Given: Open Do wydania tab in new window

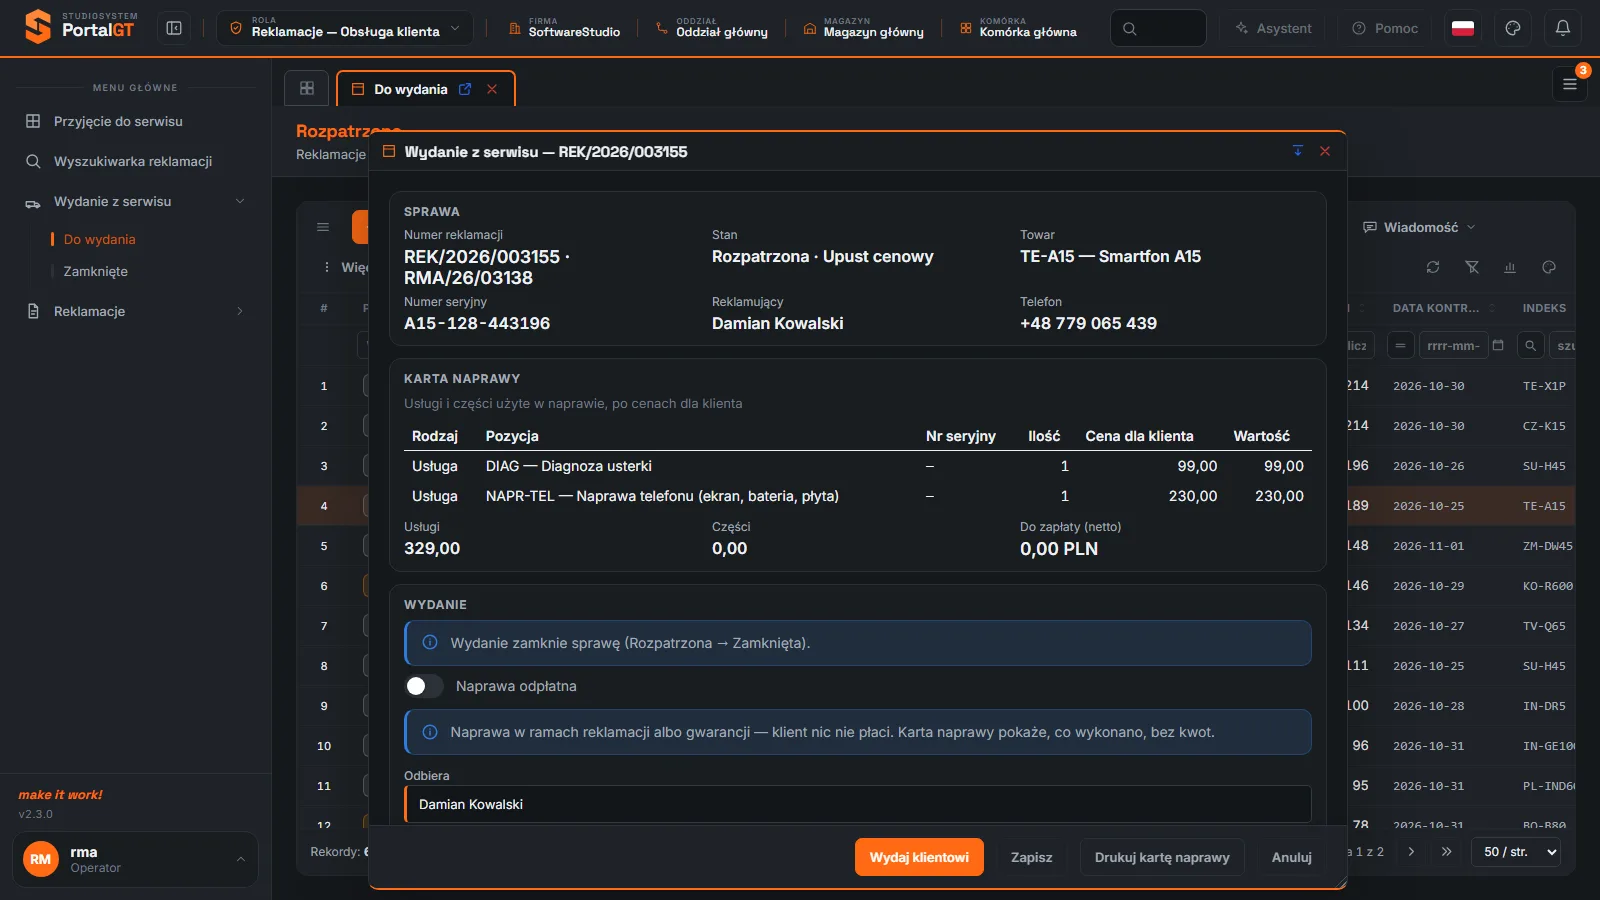Looking at the screenshot, I should (465, 89).
